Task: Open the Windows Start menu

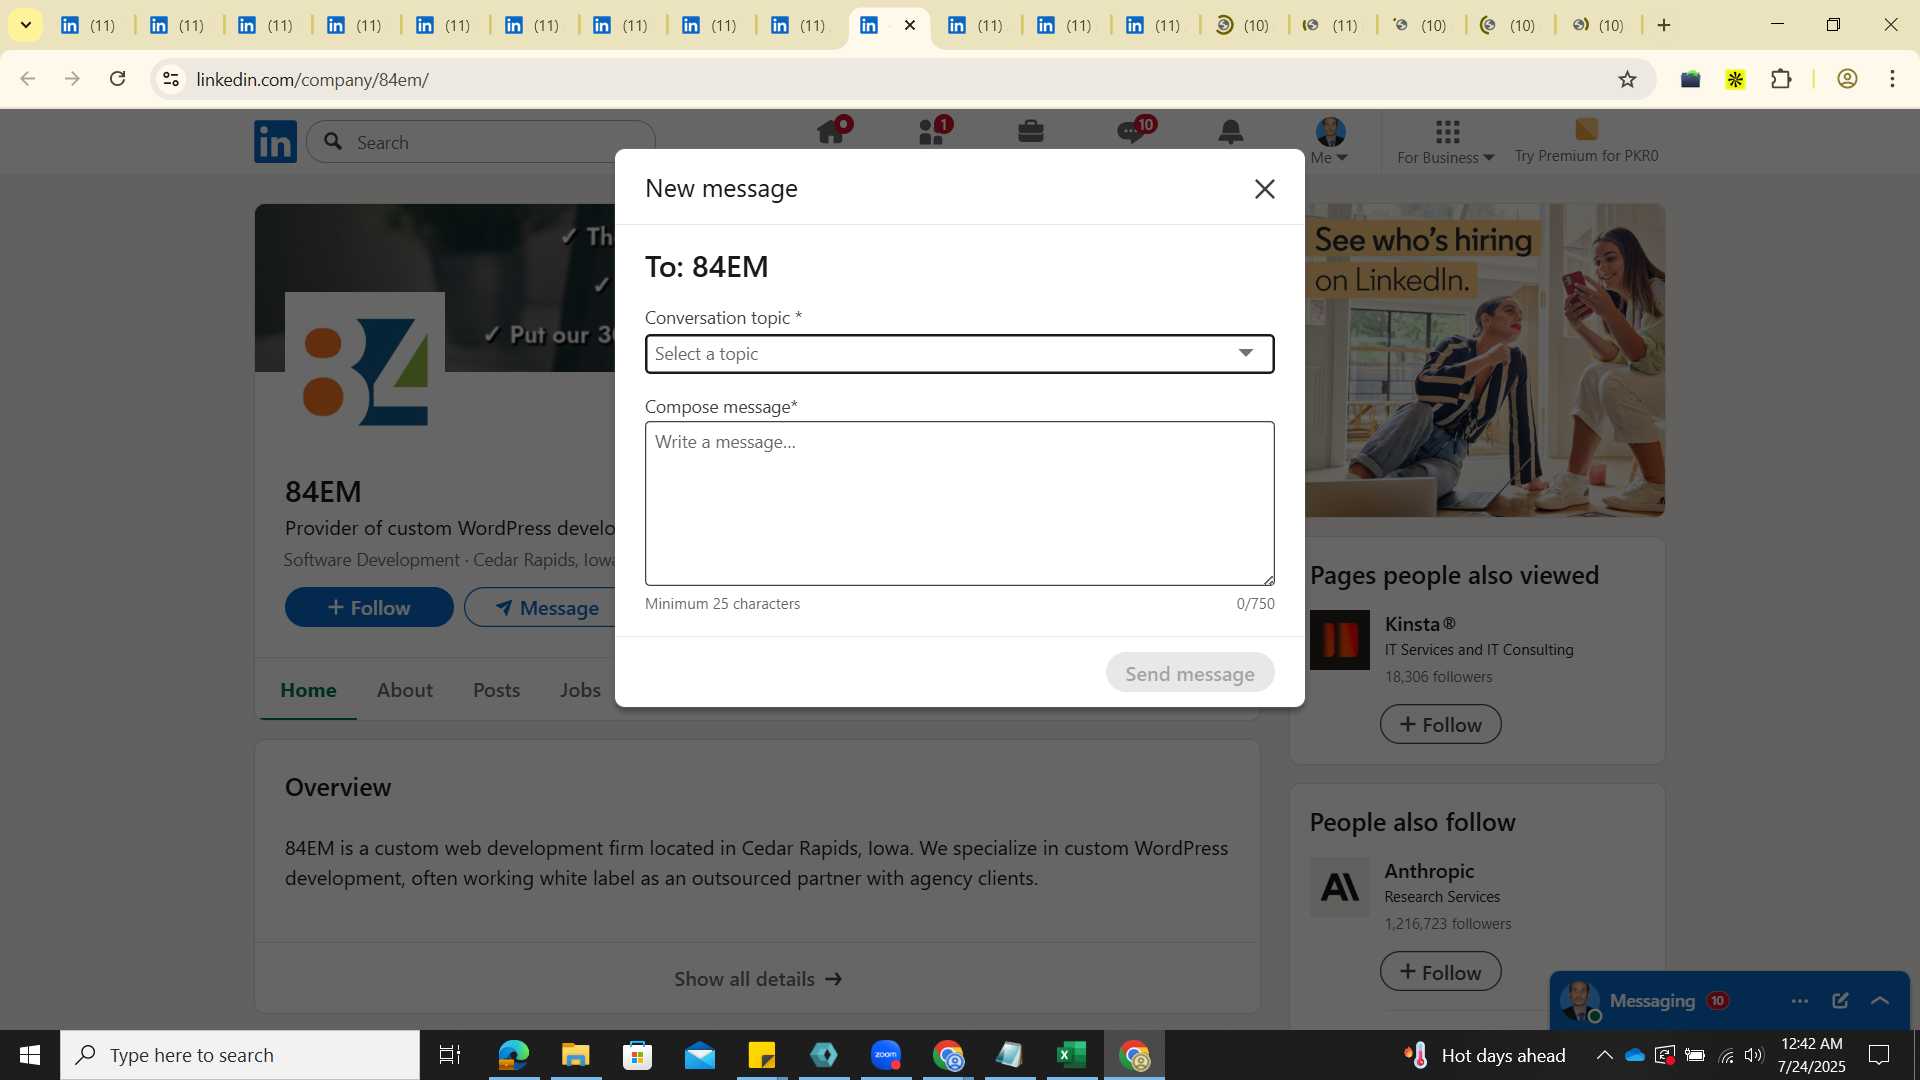Action: [30, 1055]
